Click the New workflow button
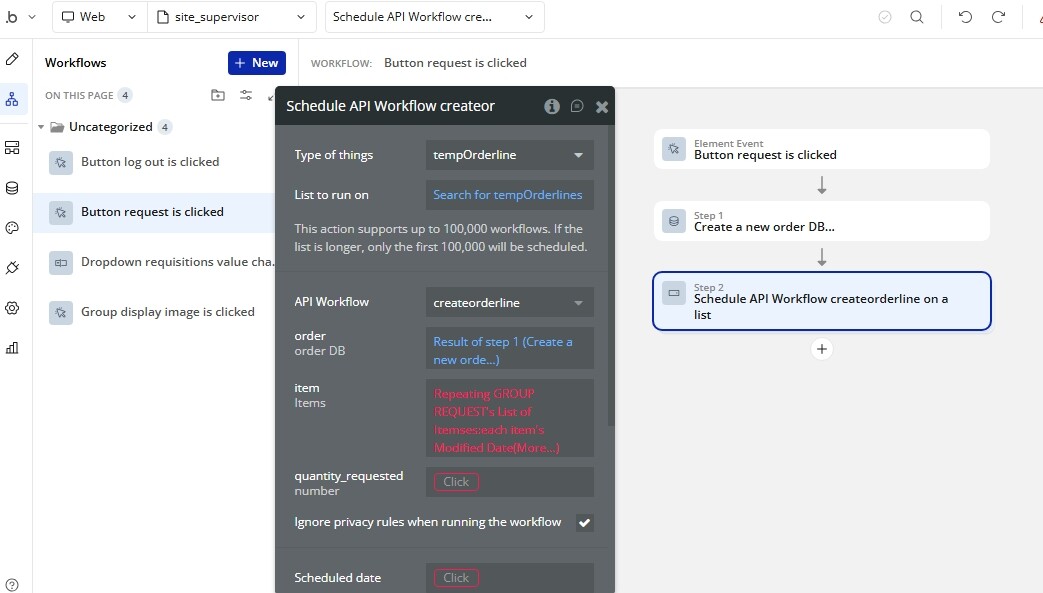The width and height of the screenshot is (1043, 593). pyautogui.click(x=257, y=63)
